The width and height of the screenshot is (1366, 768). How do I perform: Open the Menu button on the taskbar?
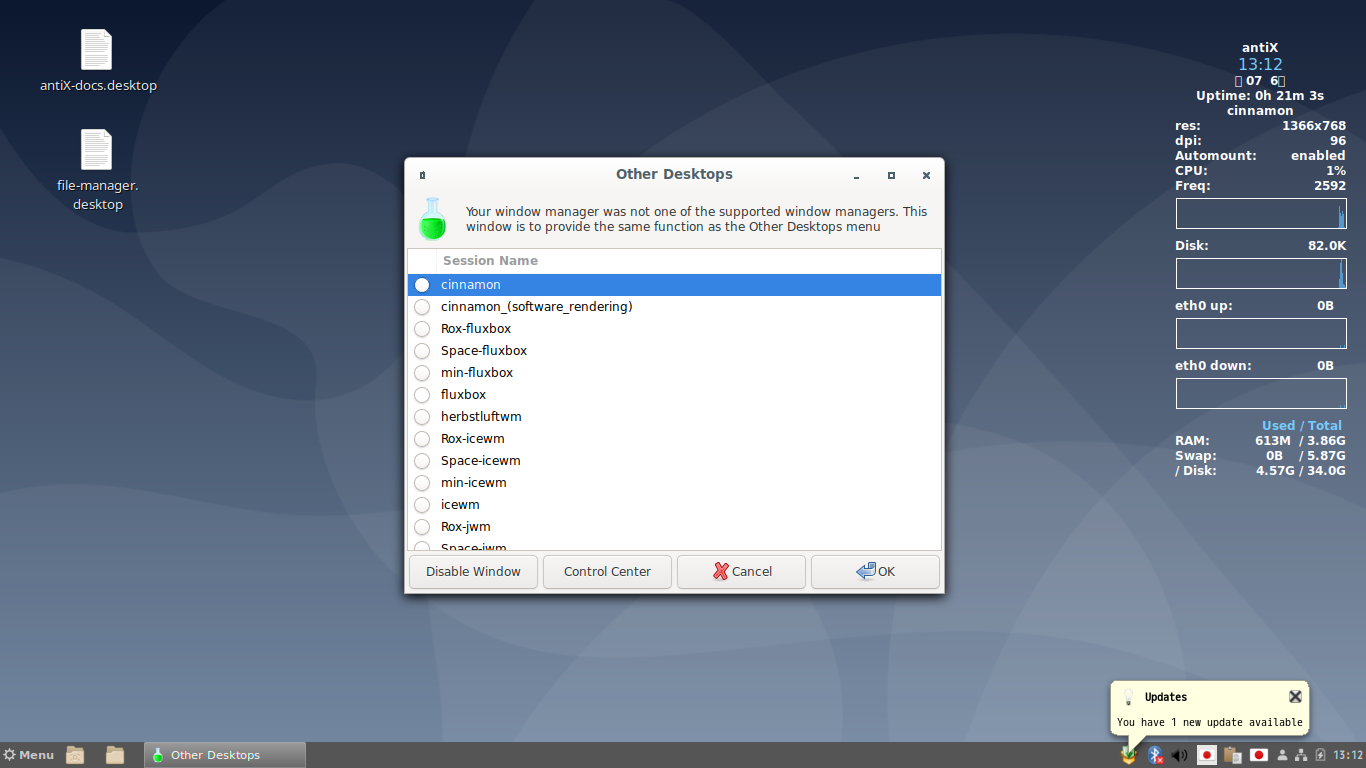point(28,755)
